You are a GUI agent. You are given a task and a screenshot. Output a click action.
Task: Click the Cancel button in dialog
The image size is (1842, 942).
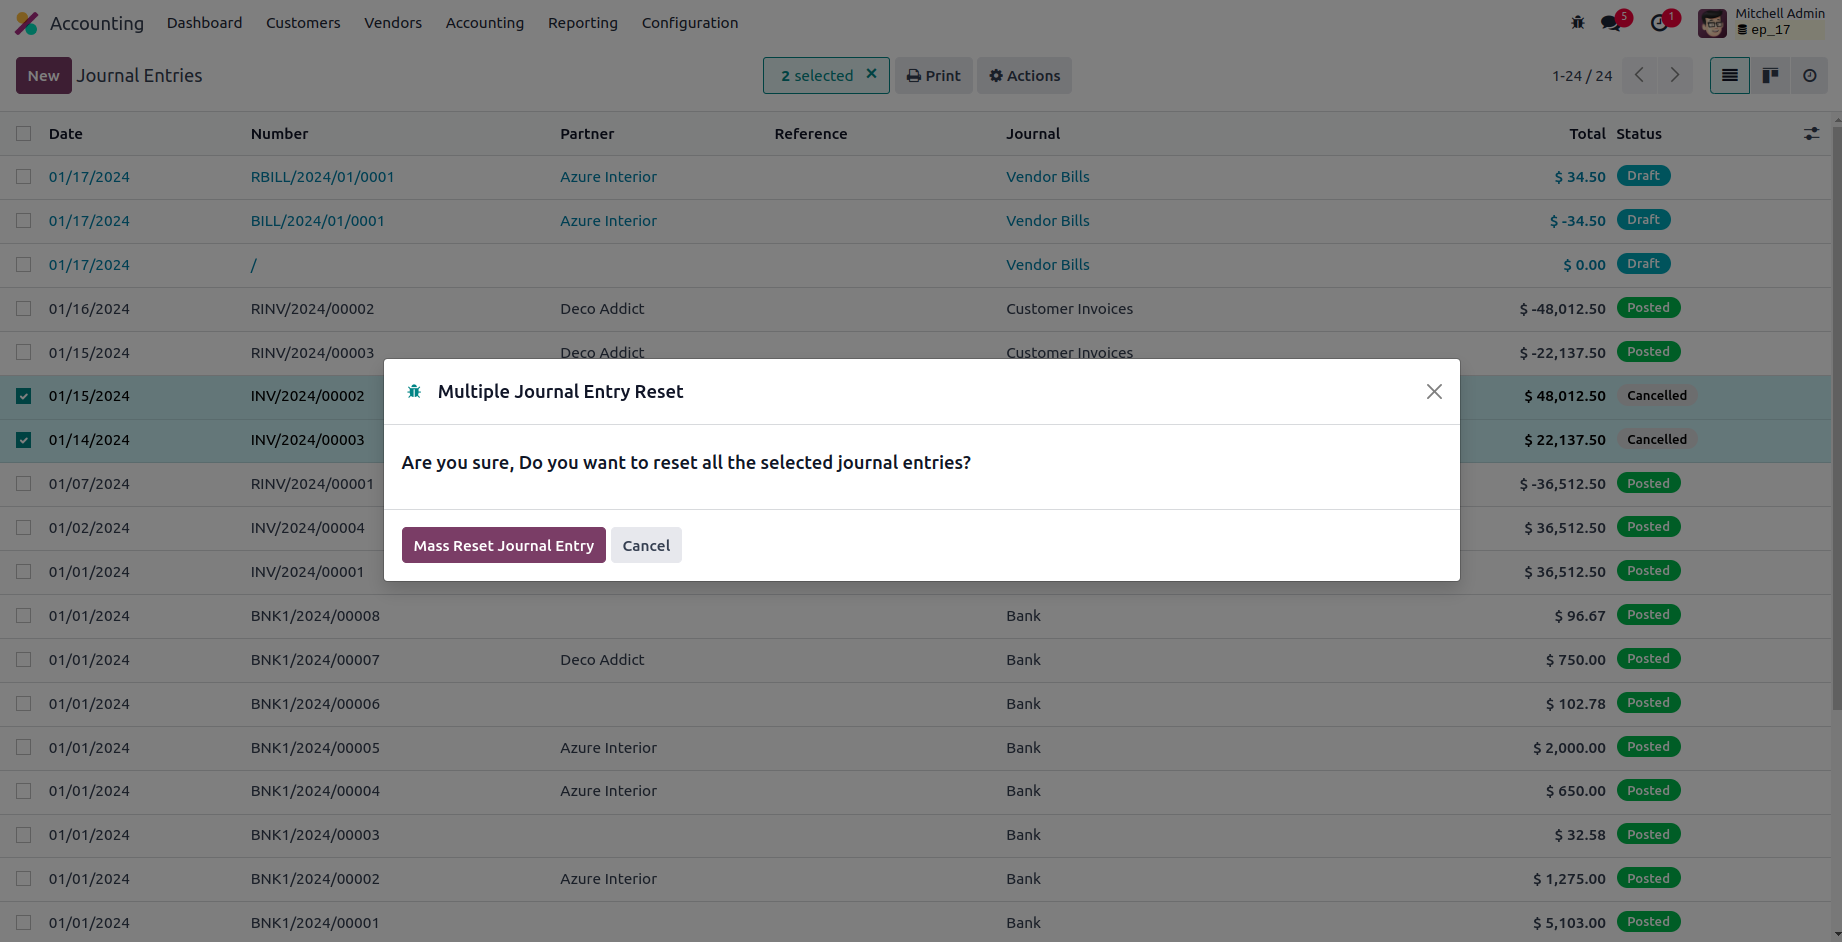646,546
